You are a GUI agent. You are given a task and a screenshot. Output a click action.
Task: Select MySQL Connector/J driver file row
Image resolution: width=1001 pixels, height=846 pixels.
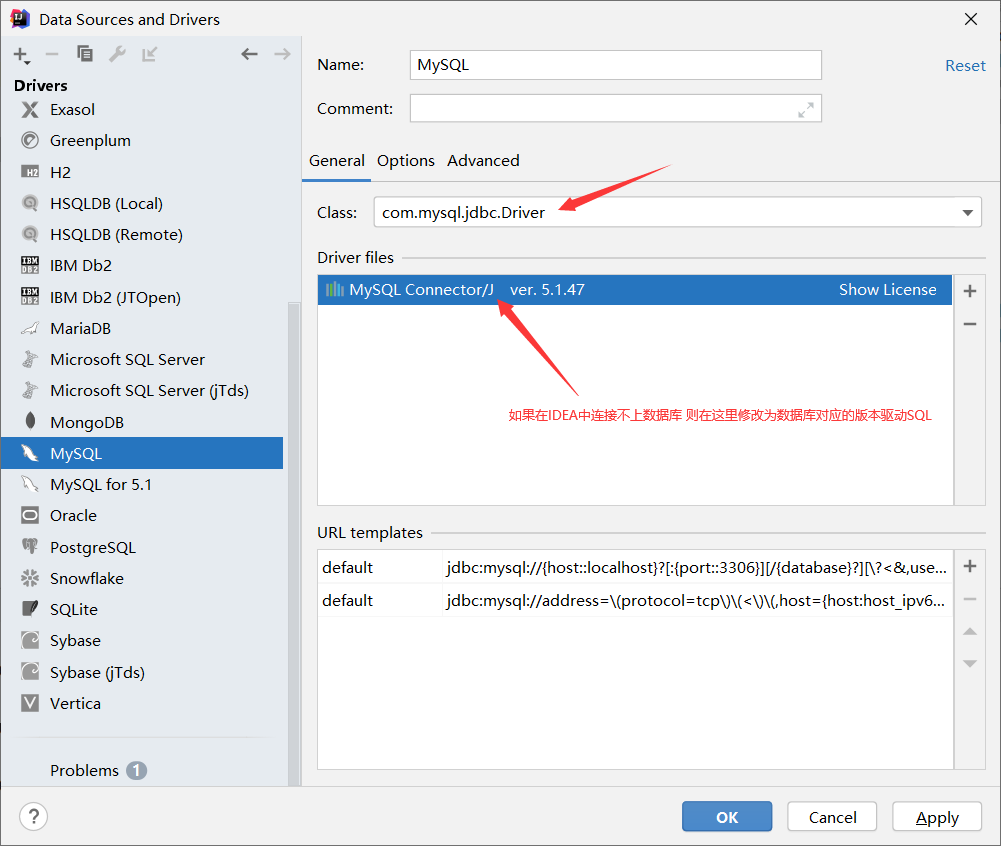click(x=635, y=290)
